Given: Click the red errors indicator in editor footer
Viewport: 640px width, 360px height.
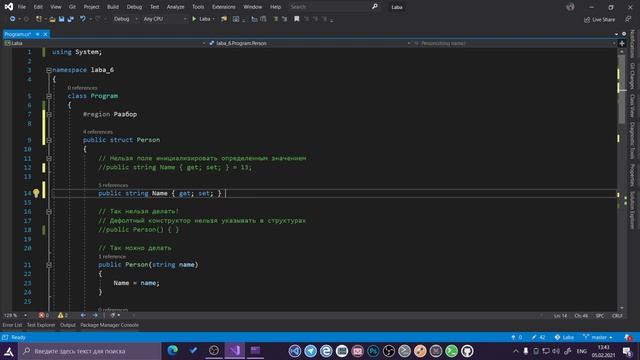Looking at the screenshot, I should click(x=43, y=316).
